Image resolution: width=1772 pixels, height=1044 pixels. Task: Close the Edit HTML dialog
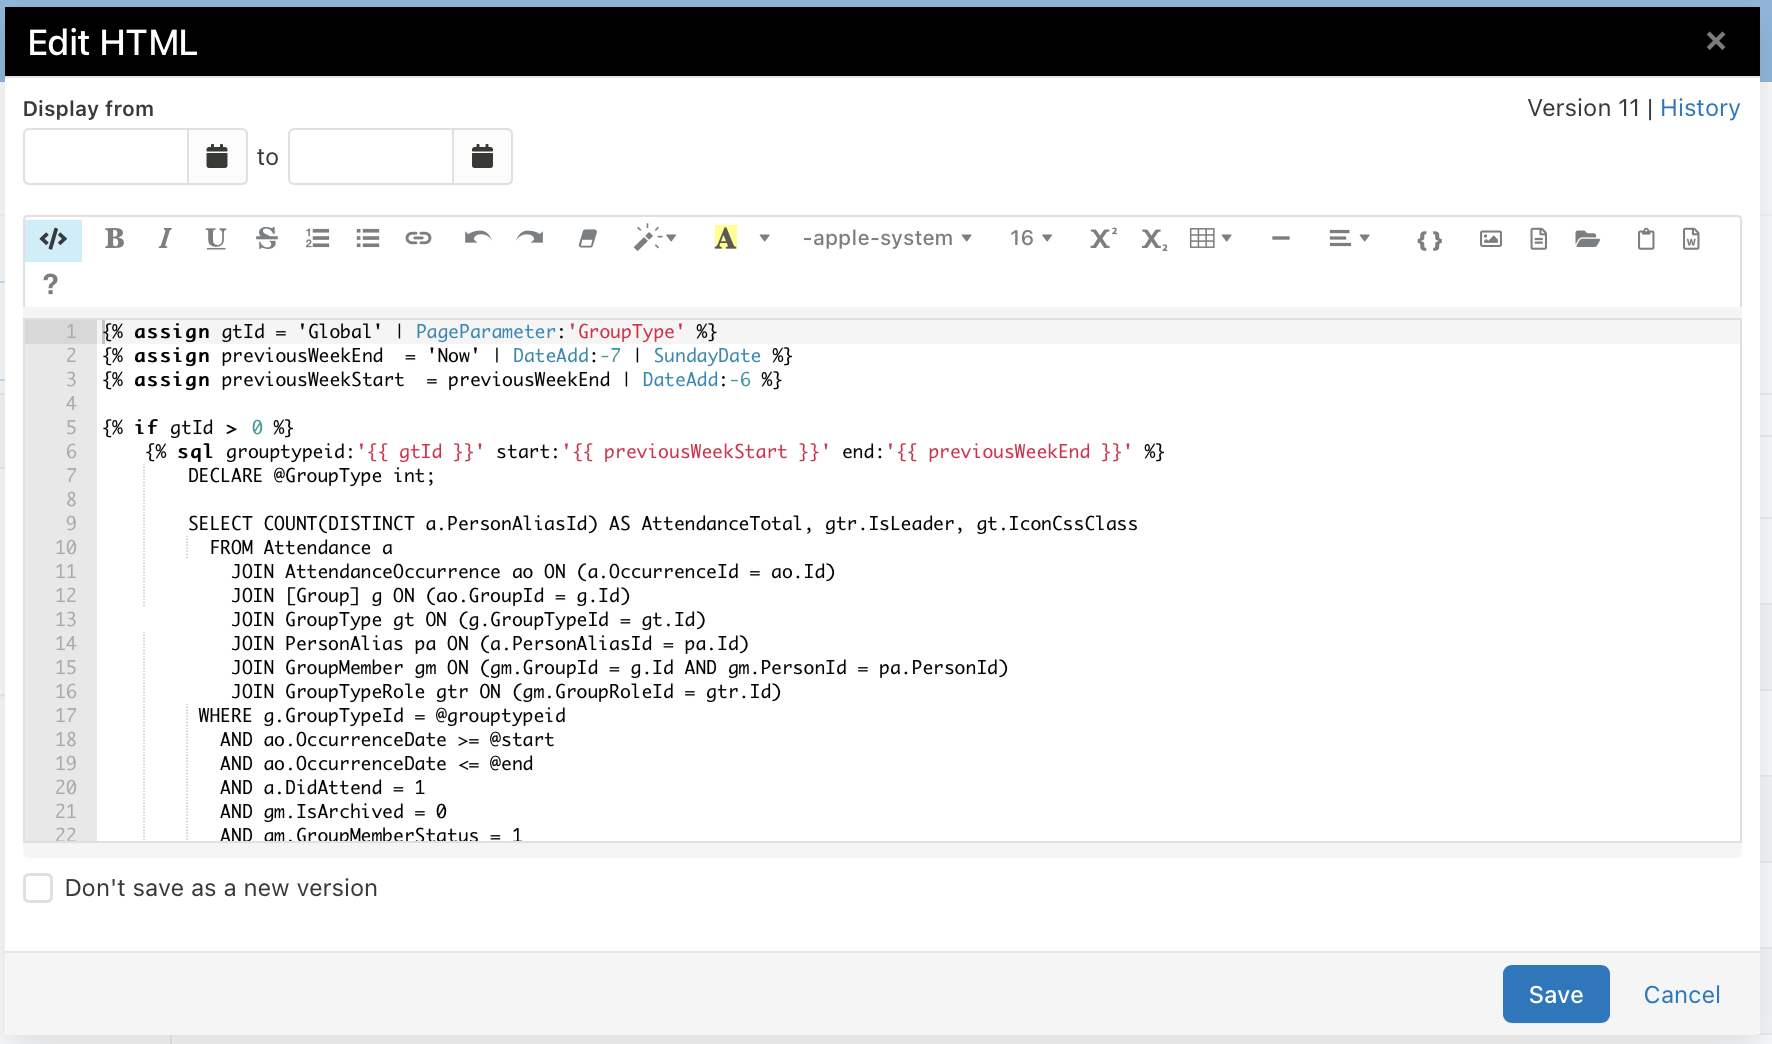pos(1716,41)
